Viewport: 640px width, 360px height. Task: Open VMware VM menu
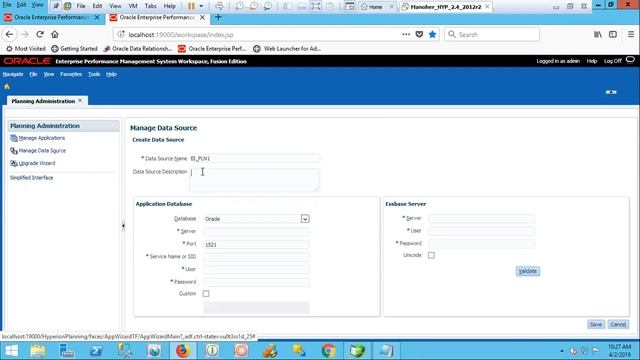click(x=133, y=6)
